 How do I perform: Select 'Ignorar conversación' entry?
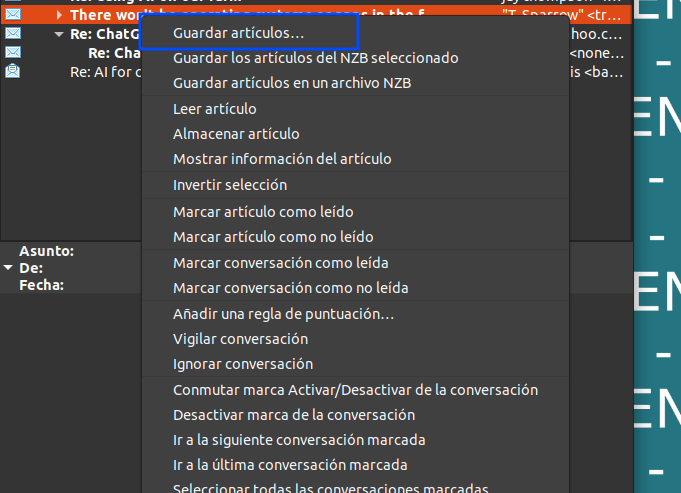[x=355, y=364]
